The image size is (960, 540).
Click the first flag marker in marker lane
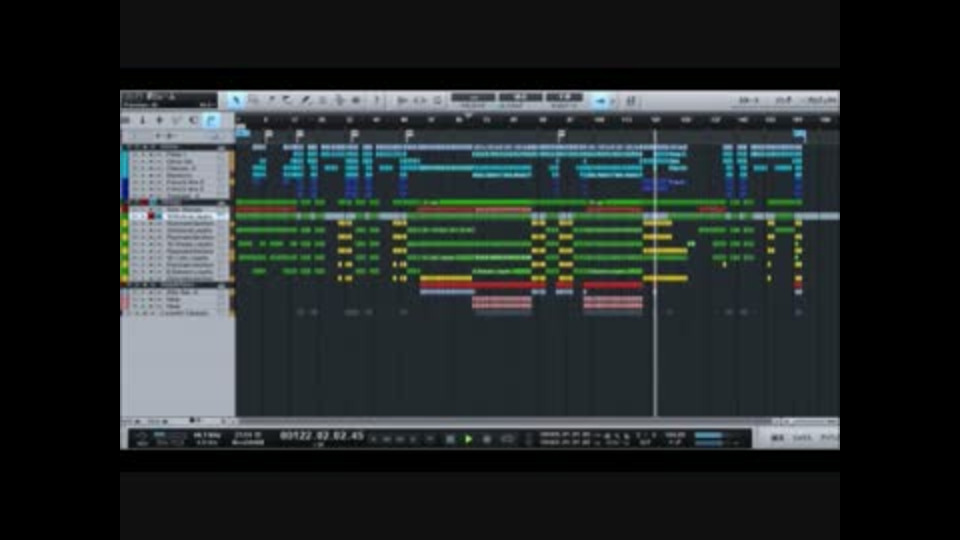point(268,135)
